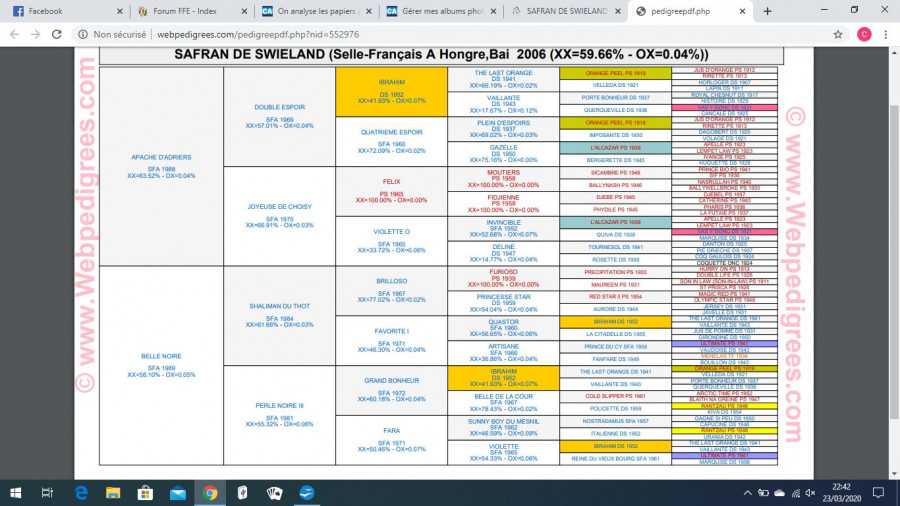This screenshot has height=506, width=900.
Task: Close the Forum FFE - Index tab
Action: coord(244,11)
